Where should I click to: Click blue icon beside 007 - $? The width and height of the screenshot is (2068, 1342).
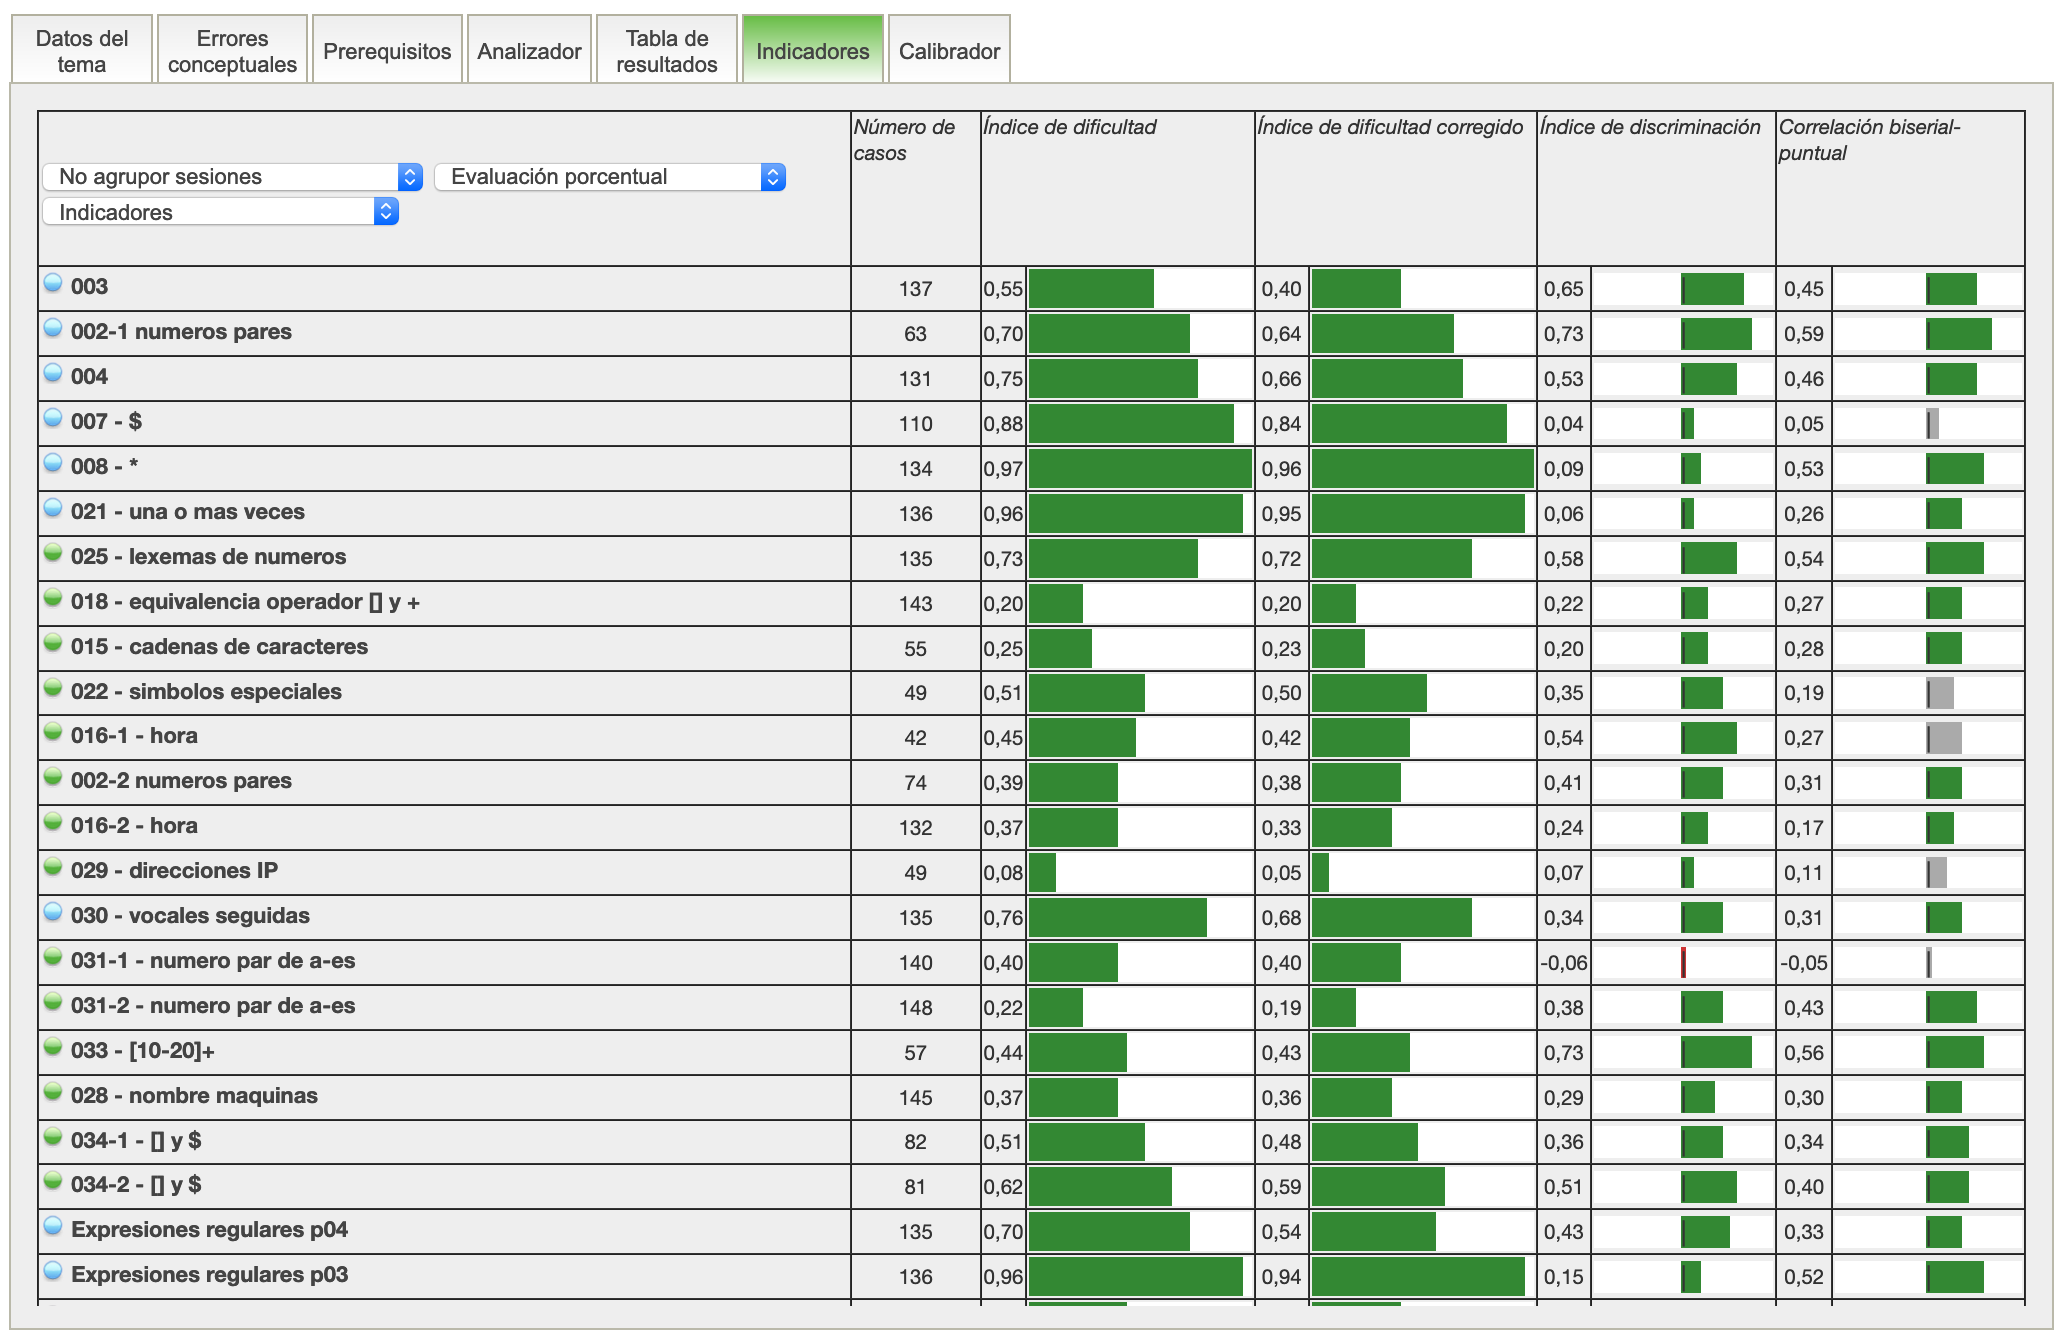pyautogui.click(x=53, y=418)
